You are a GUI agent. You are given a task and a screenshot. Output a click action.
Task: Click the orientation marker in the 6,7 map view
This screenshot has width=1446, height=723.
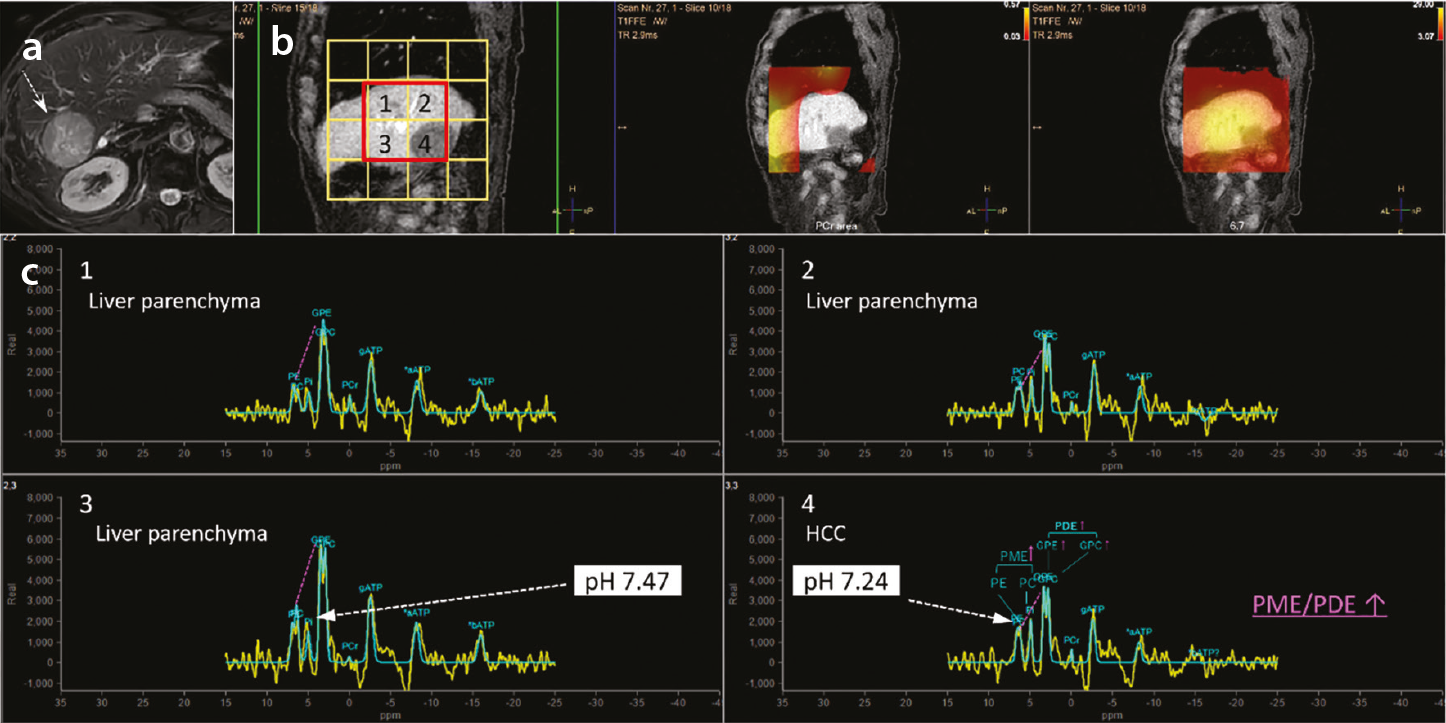pos(1400,207)
